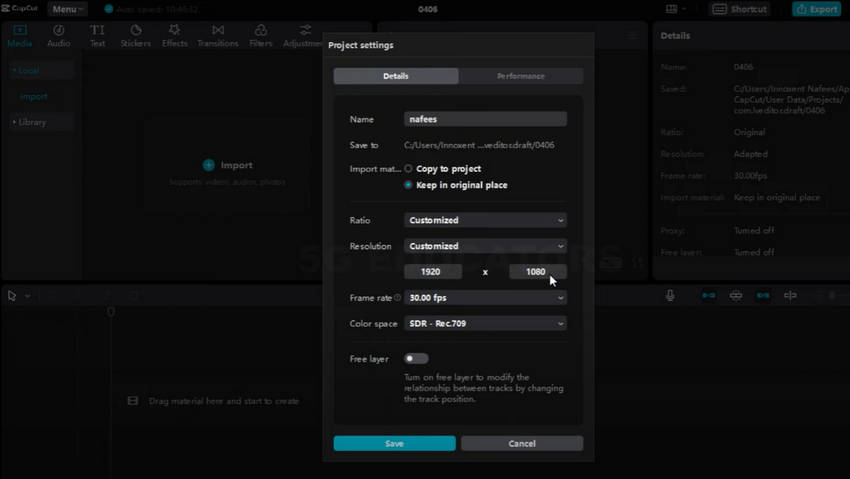Click the Save button
The height and width of the screenshot is (479, 850).
[x=395, y=443]
